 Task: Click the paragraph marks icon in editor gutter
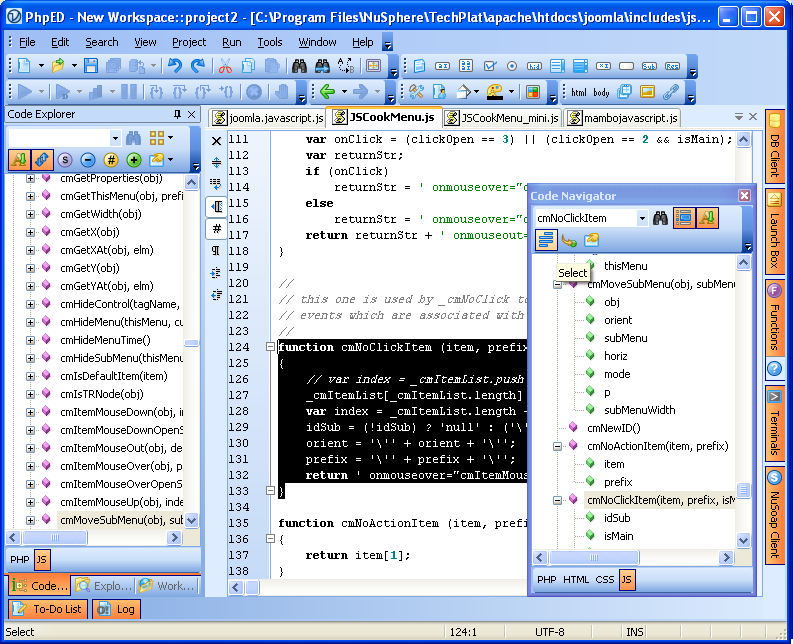click(216, 251)
